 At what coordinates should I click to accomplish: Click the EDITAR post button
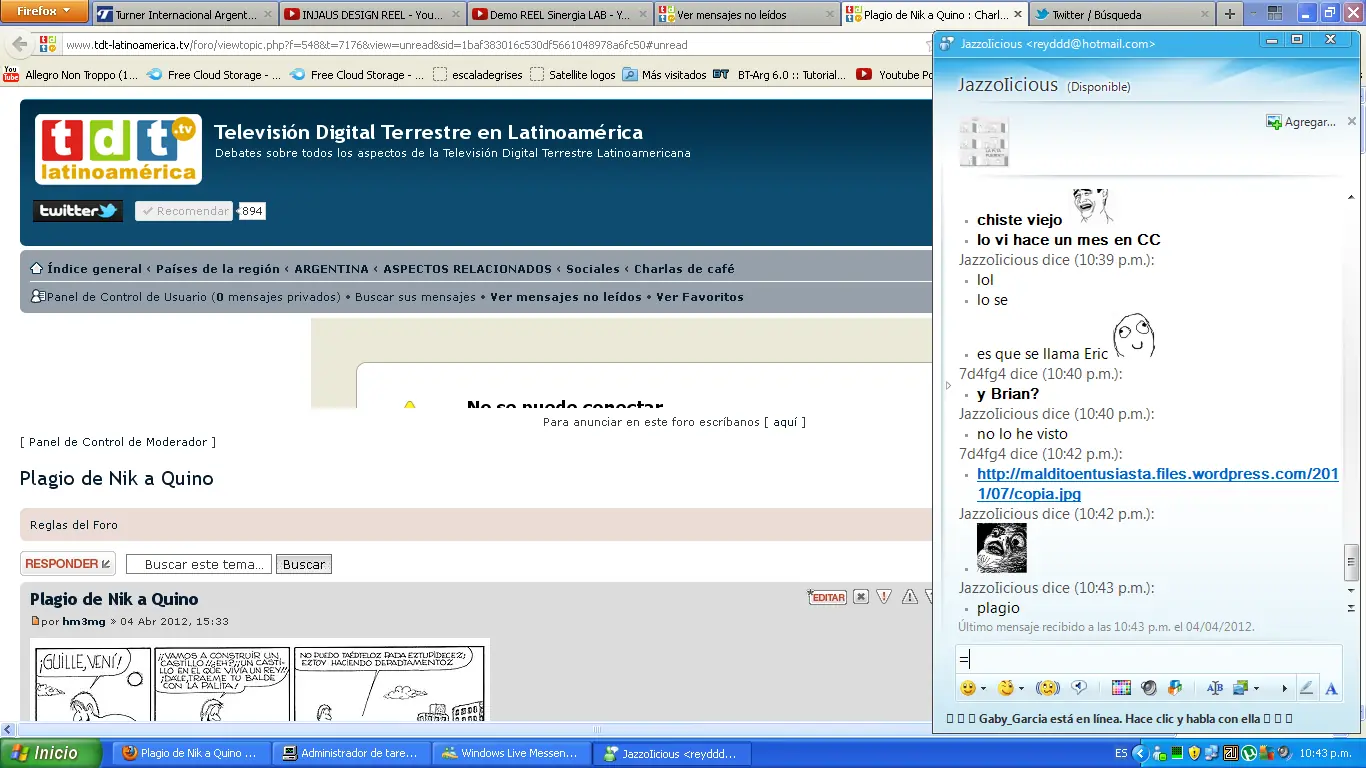(827, 597)
